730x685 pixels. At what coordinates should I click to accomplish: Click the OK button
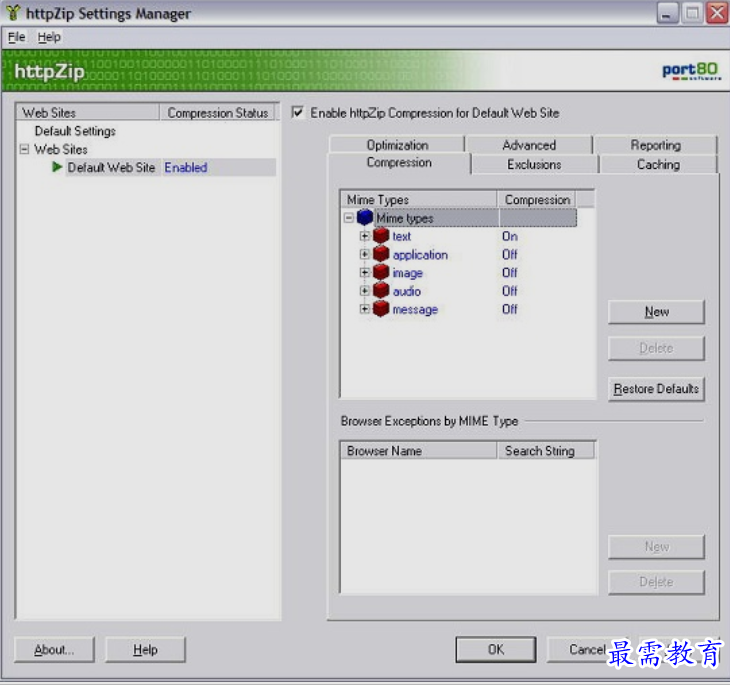(496, 649)
